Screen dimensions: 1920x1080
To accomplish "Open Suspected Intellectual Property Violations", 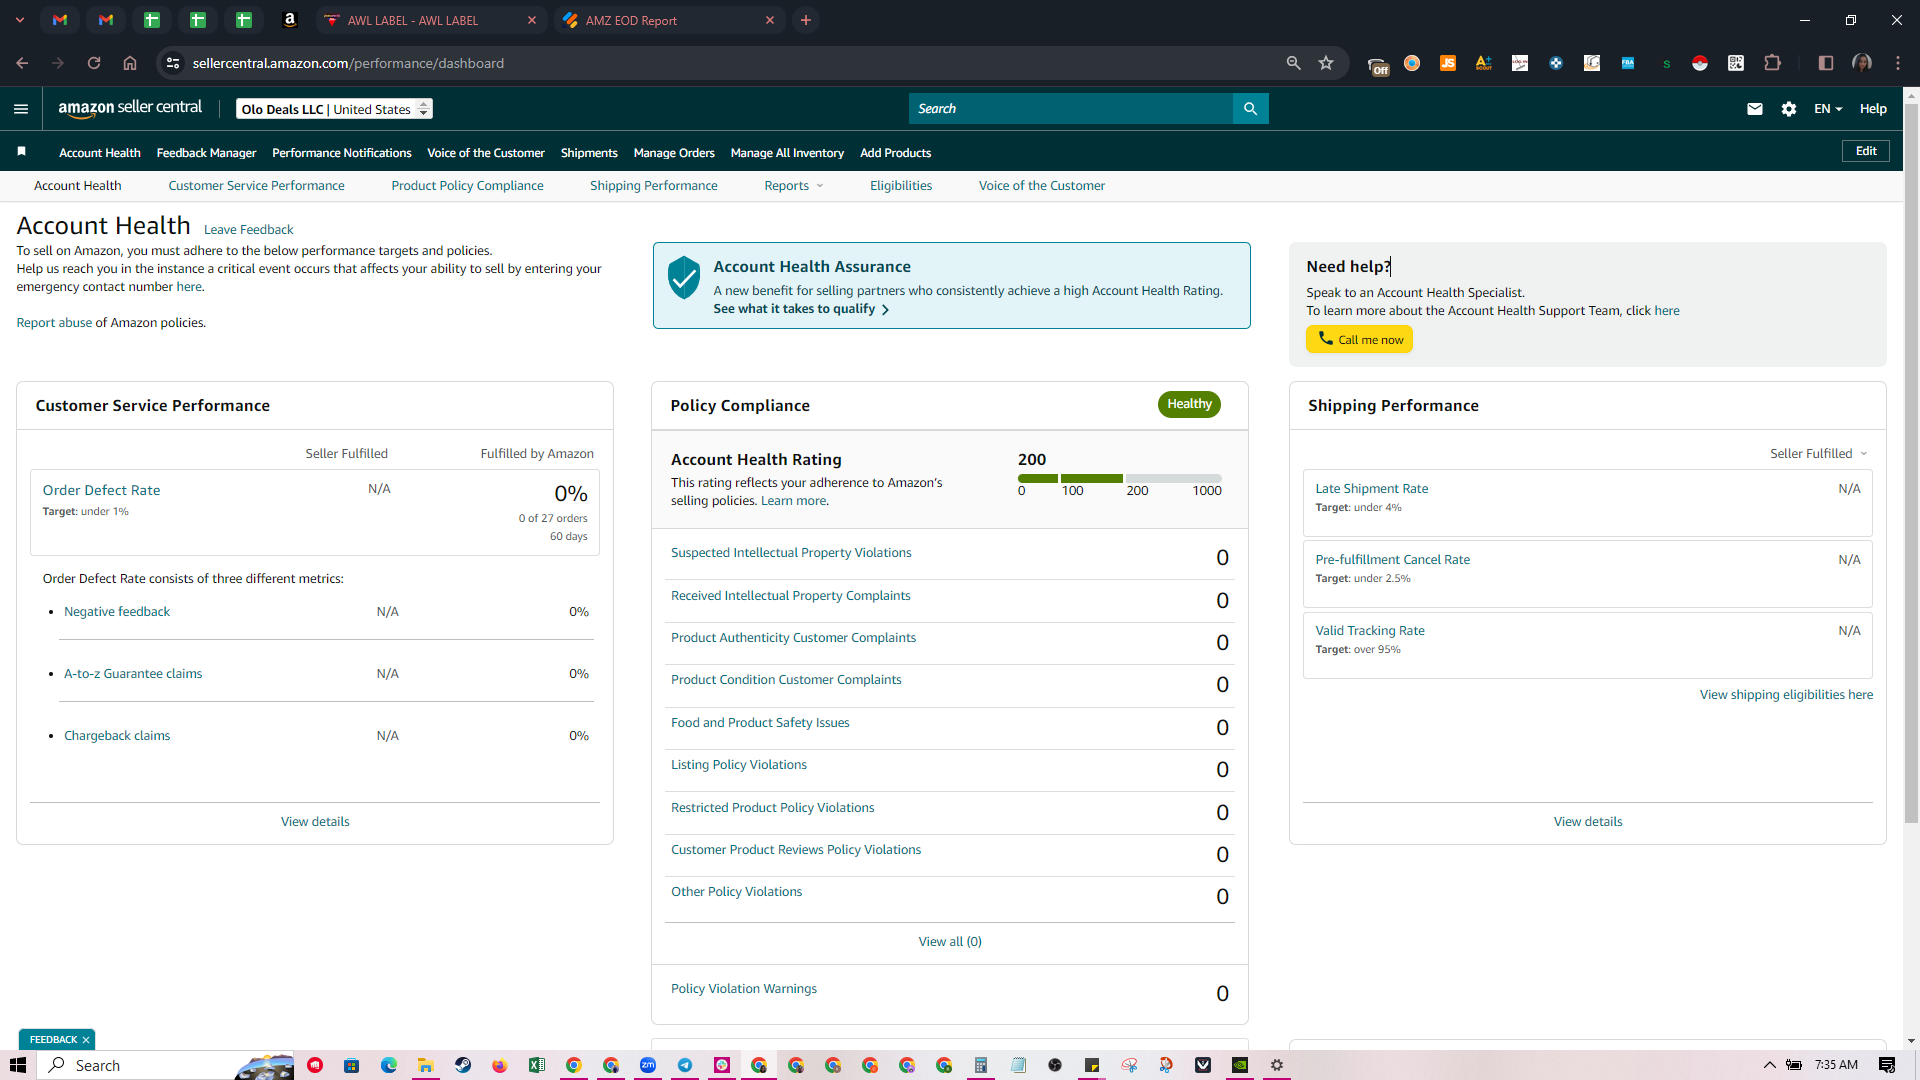I will point(791,553).
